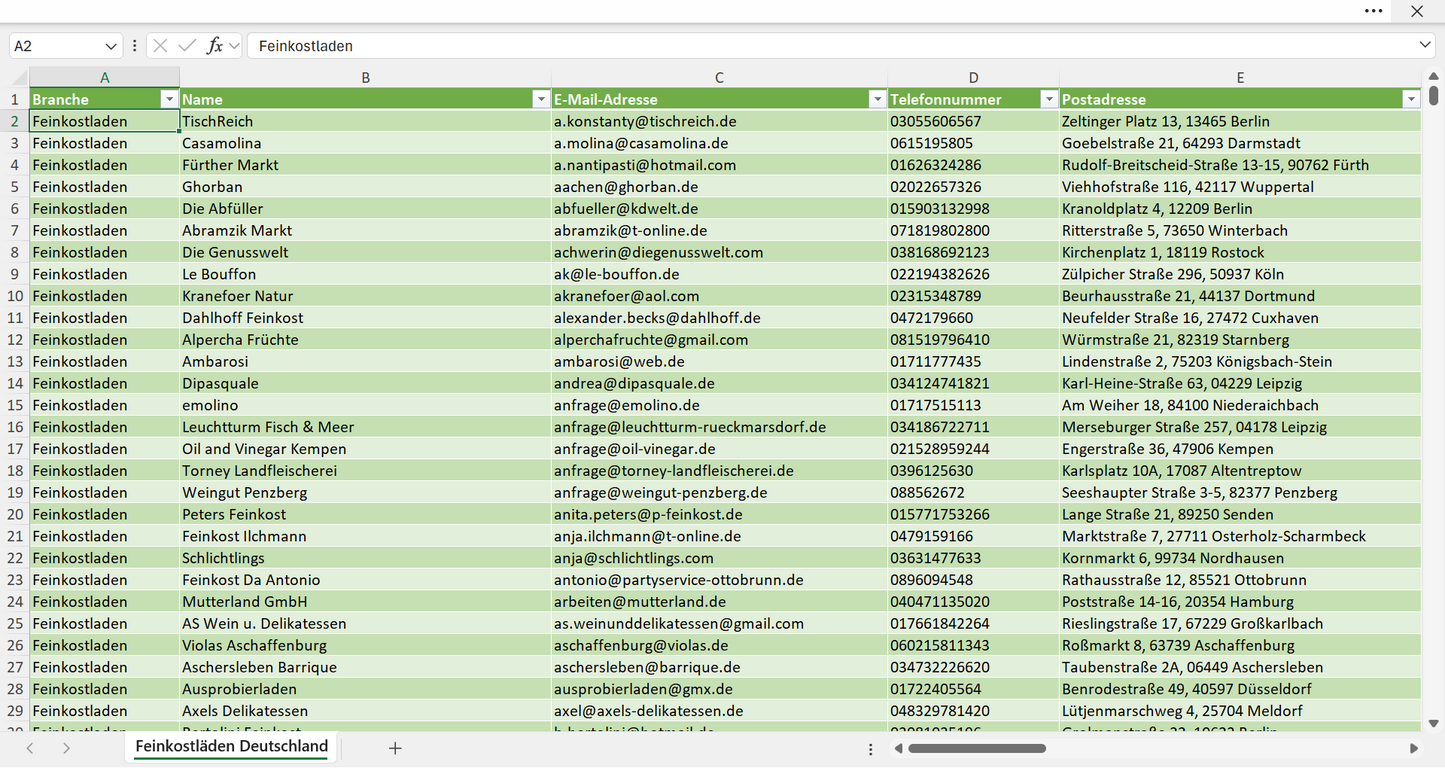Select all cells via the corner triangle
Image resolution: width=1445 pixels, height=768 pixels.
[x=19, y=78]
